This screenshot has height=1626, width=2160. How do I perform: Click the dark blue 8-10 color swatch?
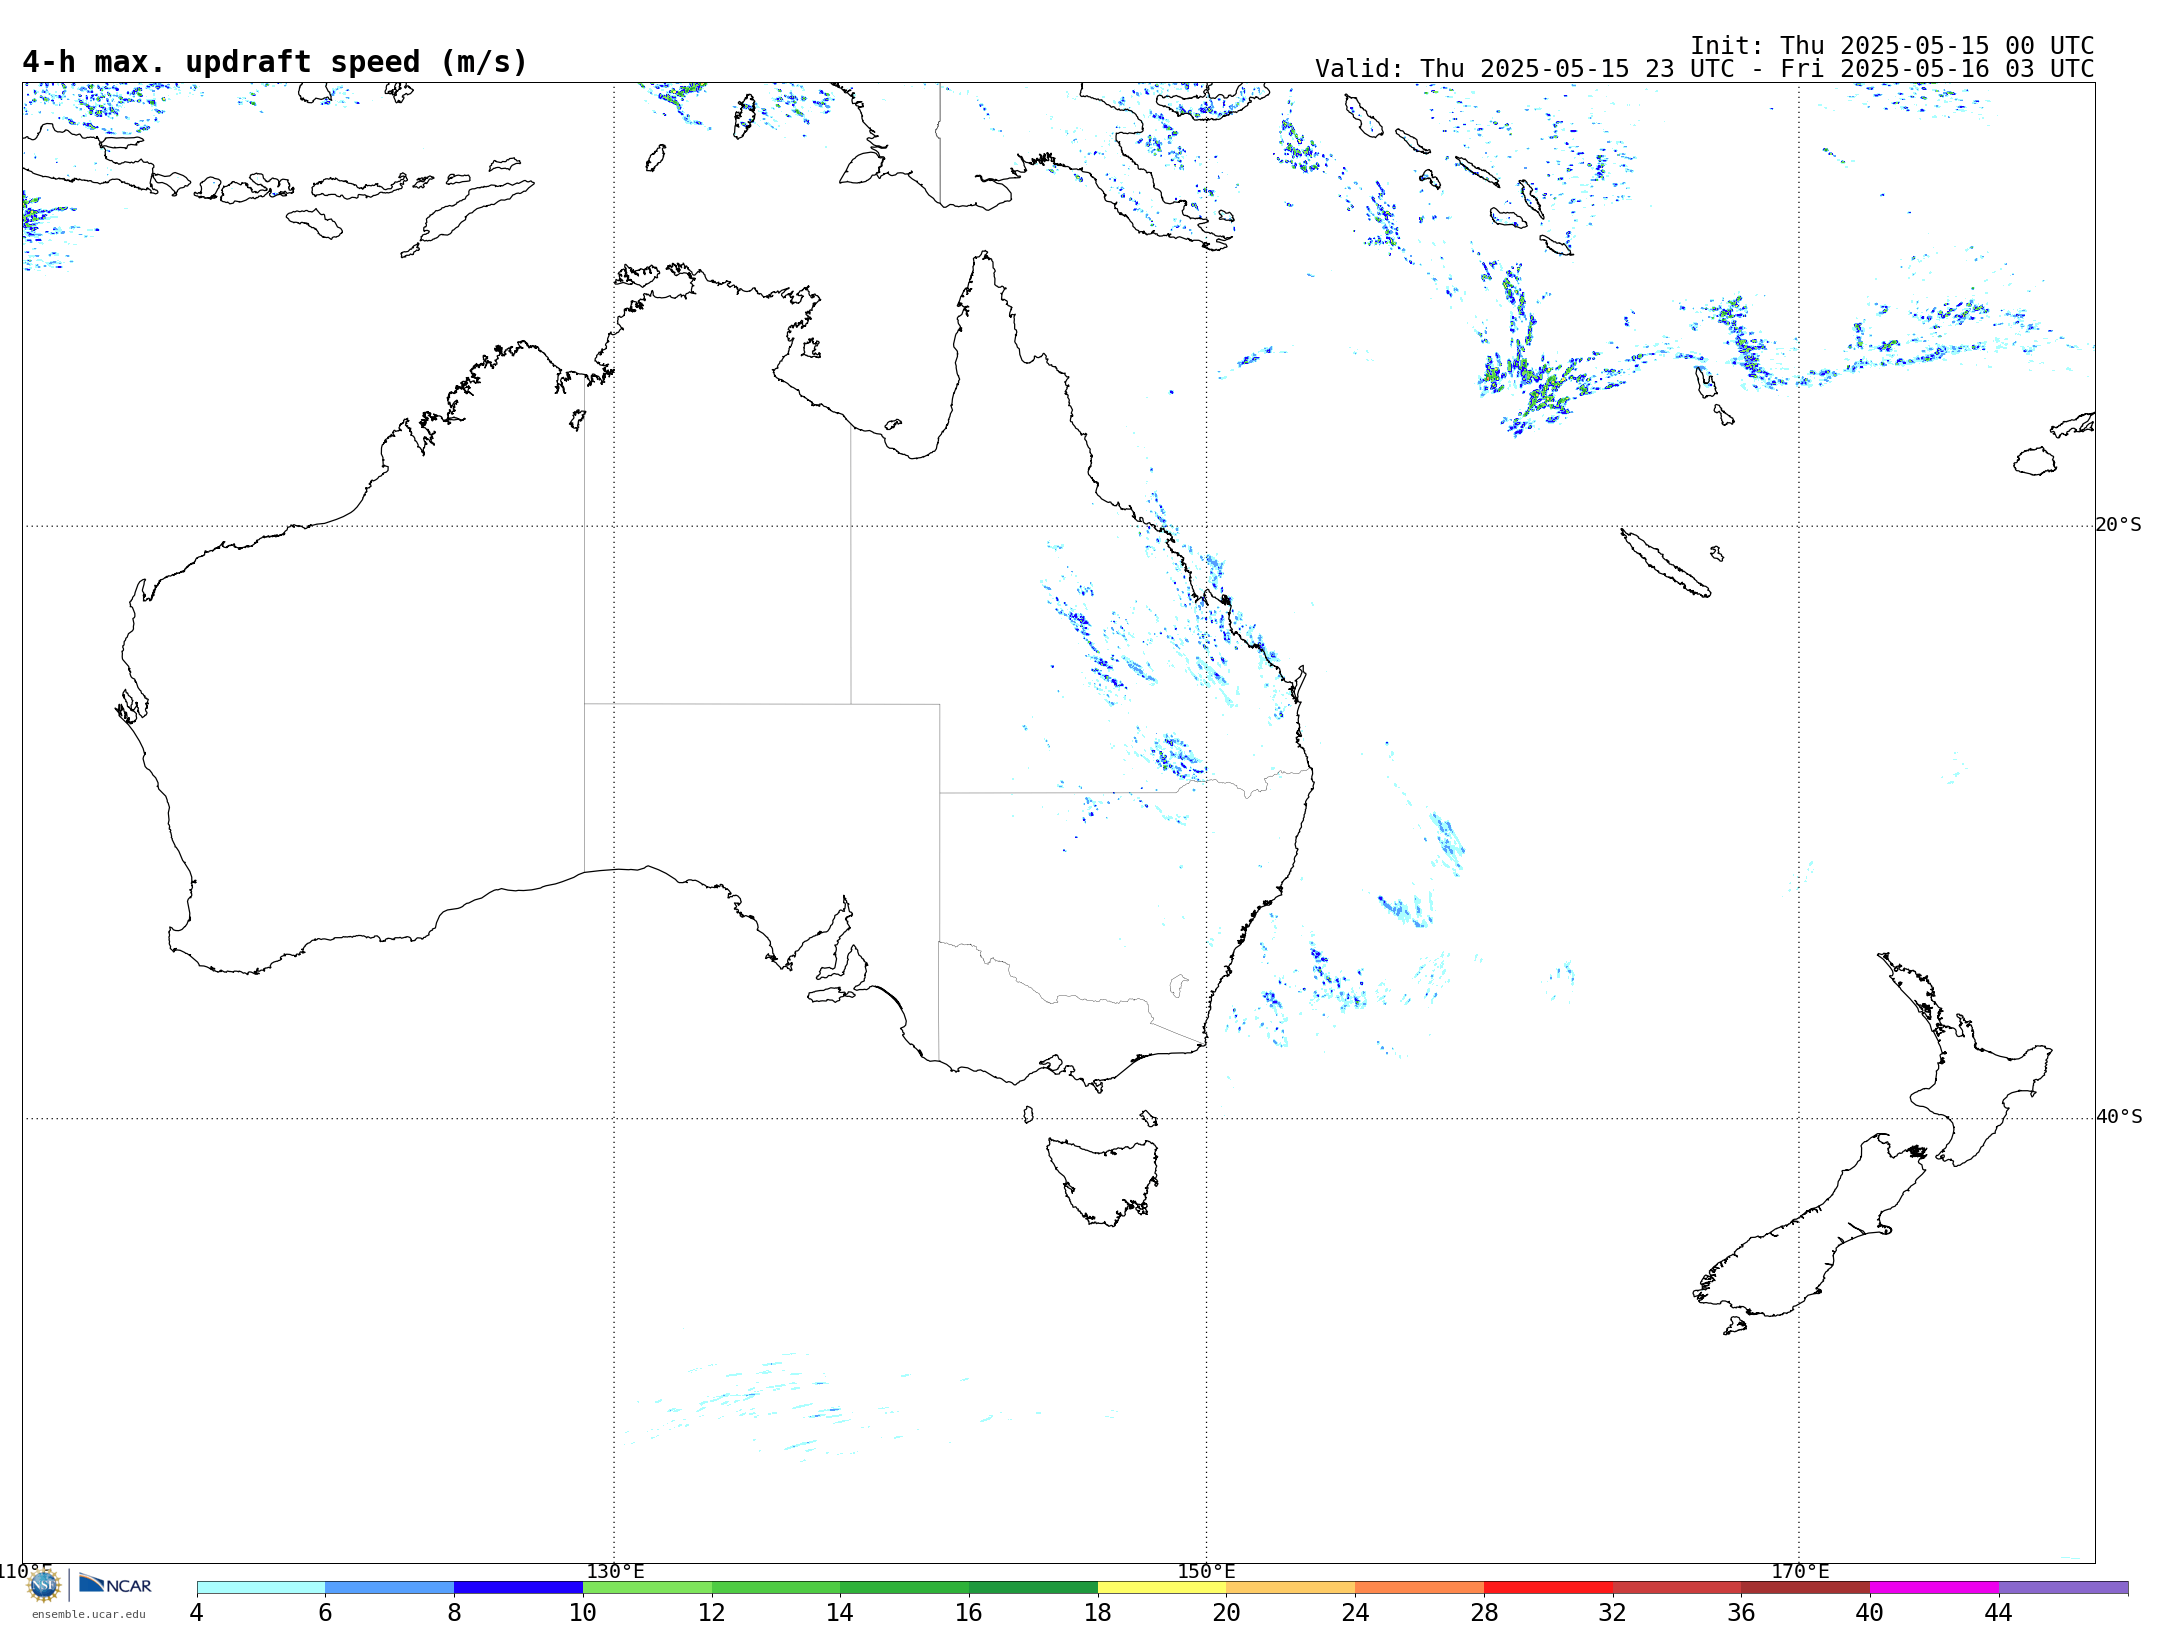518,1588
